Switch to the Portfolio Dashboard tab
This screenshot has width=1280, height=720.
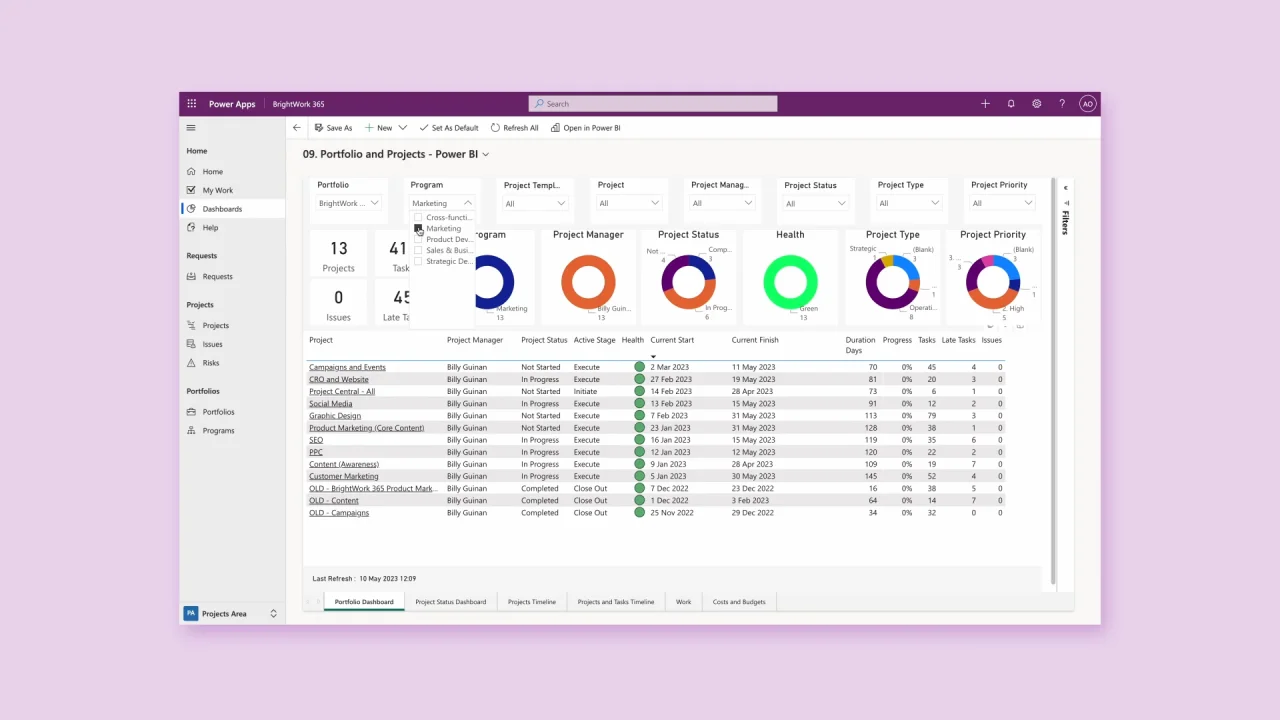click(364, 602)
